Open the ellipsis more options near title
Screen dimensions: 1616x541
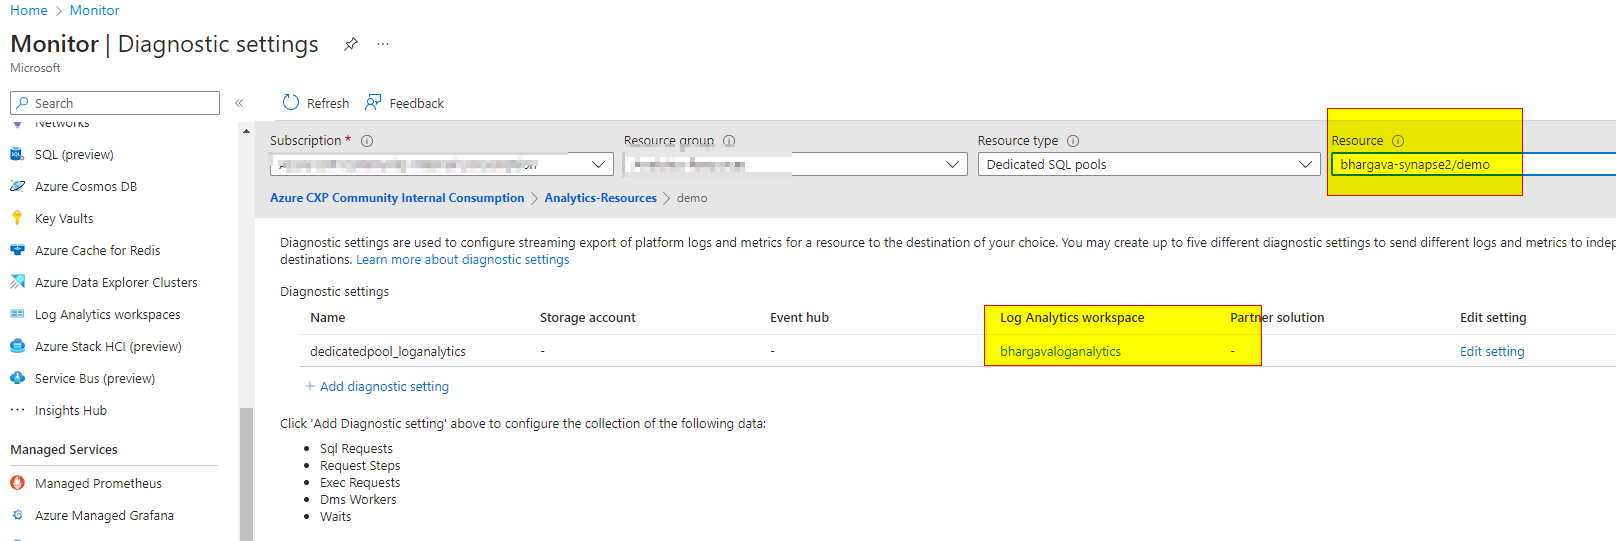click(x=383, y=44)
